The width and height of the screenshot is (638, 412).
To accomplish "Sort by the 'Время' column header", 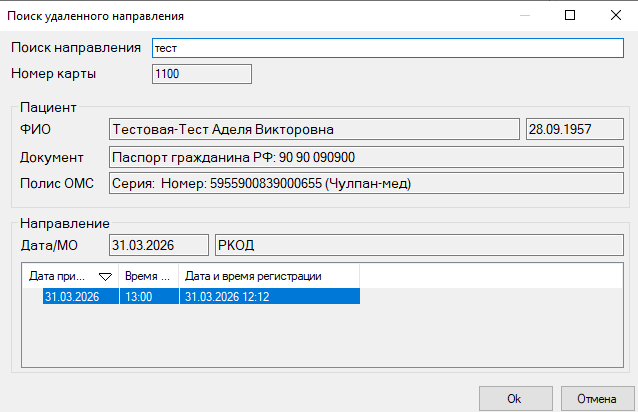I will (x=149, y=276).
